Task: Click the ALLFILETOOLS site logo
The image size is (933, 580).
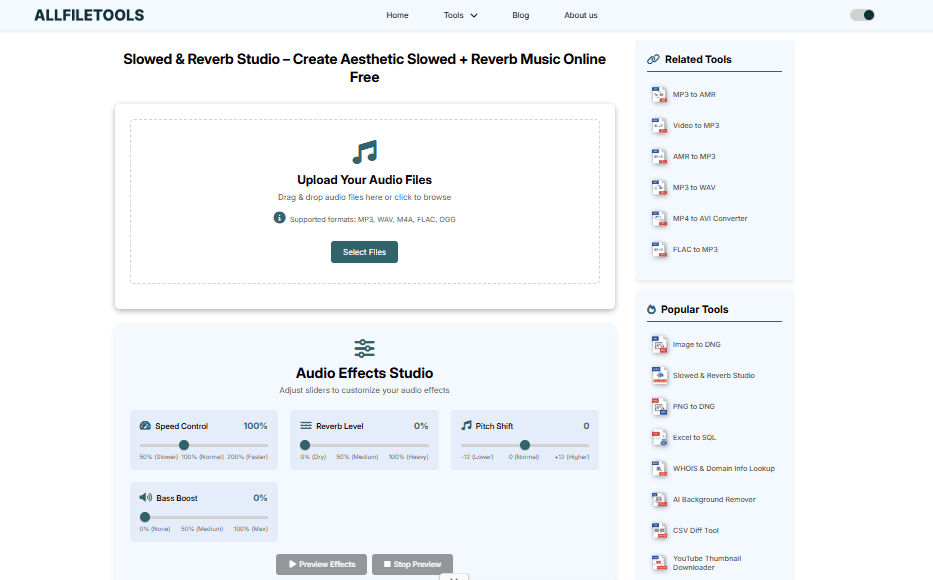Action: pos(89,15)
